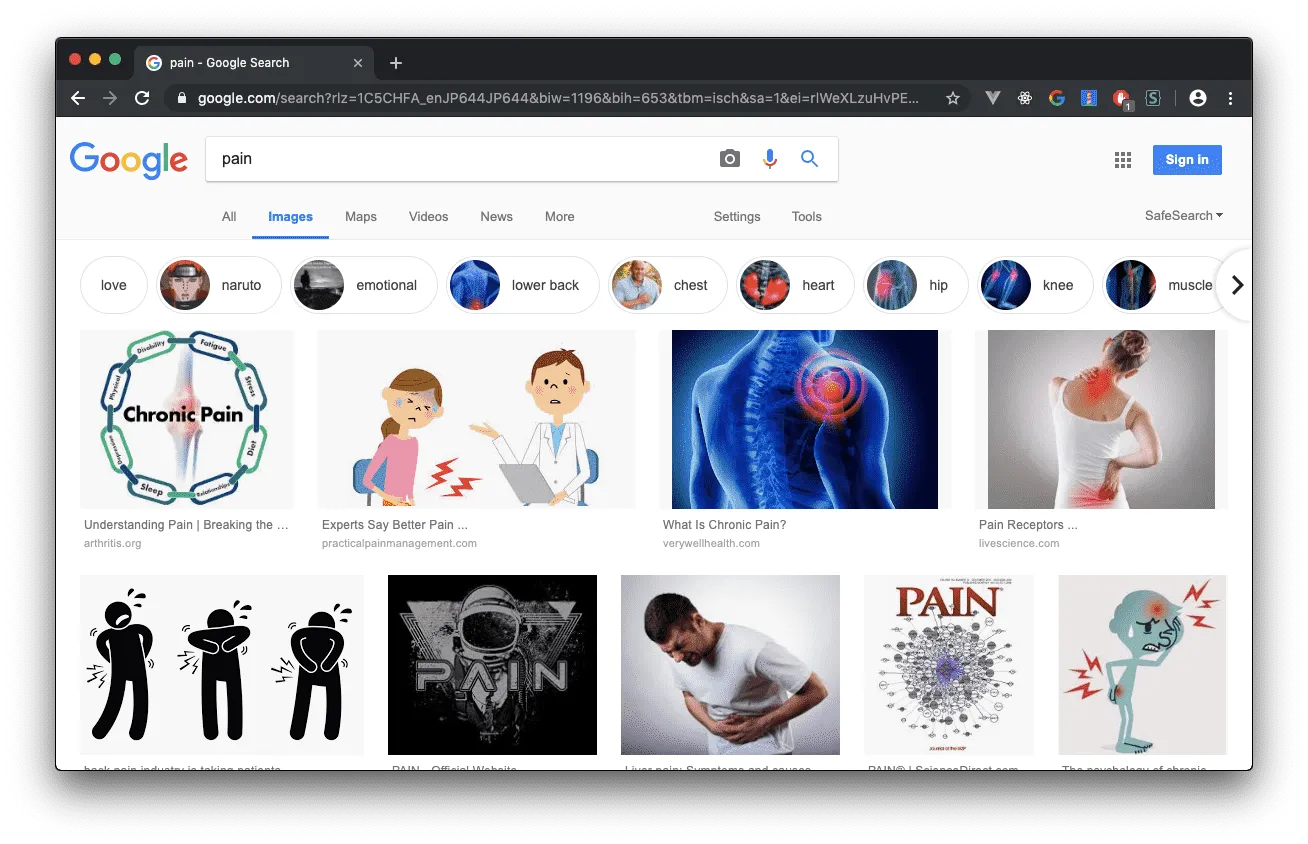Open the React devtools extension icon
The width and height of the screenshot is (1308, 844).
pyautogui.click(x=1025, y=98)
